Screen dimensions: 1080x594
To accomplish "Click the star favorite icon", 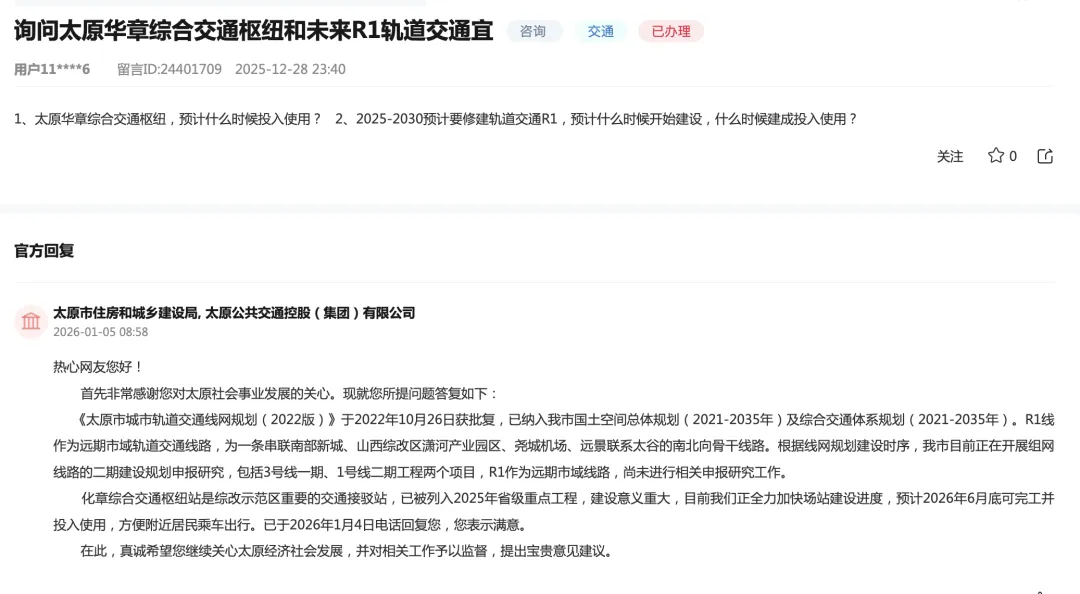I will (x=995, y=156).
